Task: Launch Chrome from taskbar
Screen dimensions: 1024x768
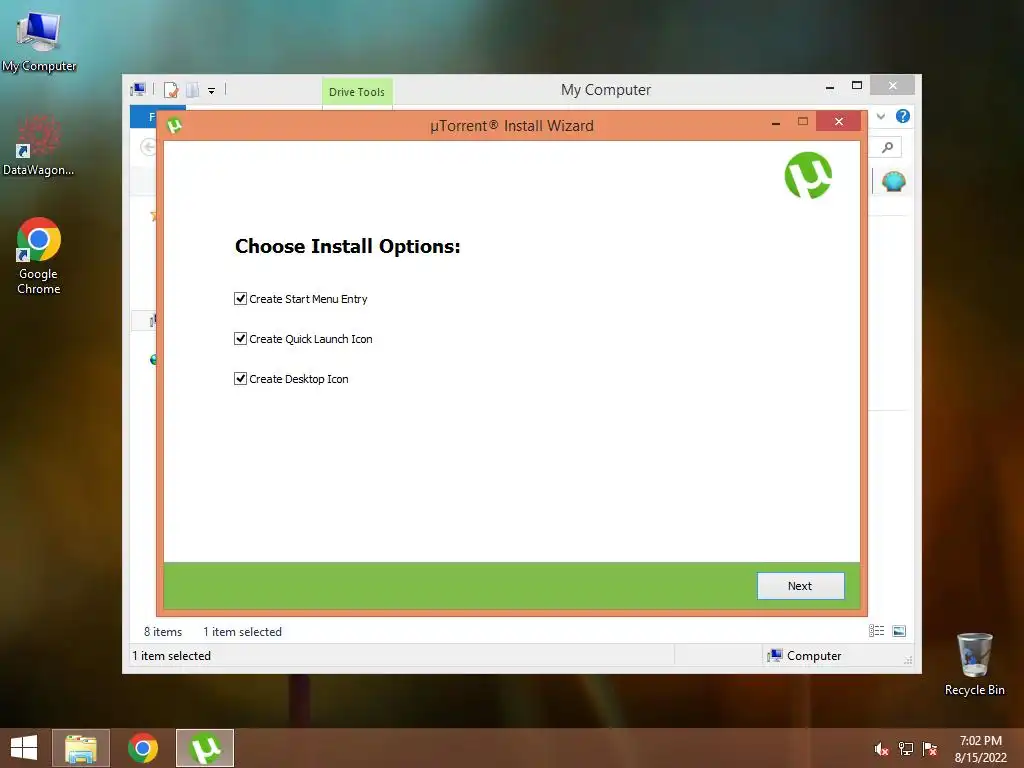Action: (x=143, y=748)
